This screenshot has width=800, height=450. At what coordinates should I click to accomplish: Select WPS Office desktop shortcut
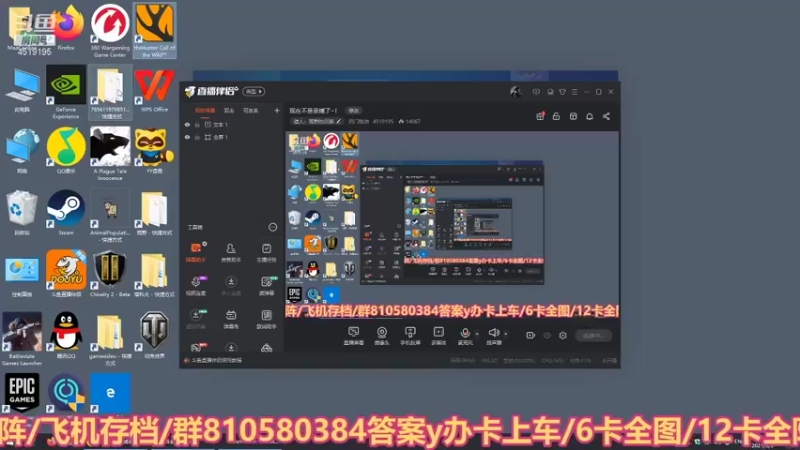pyautogui.click(x=154, y=91)
